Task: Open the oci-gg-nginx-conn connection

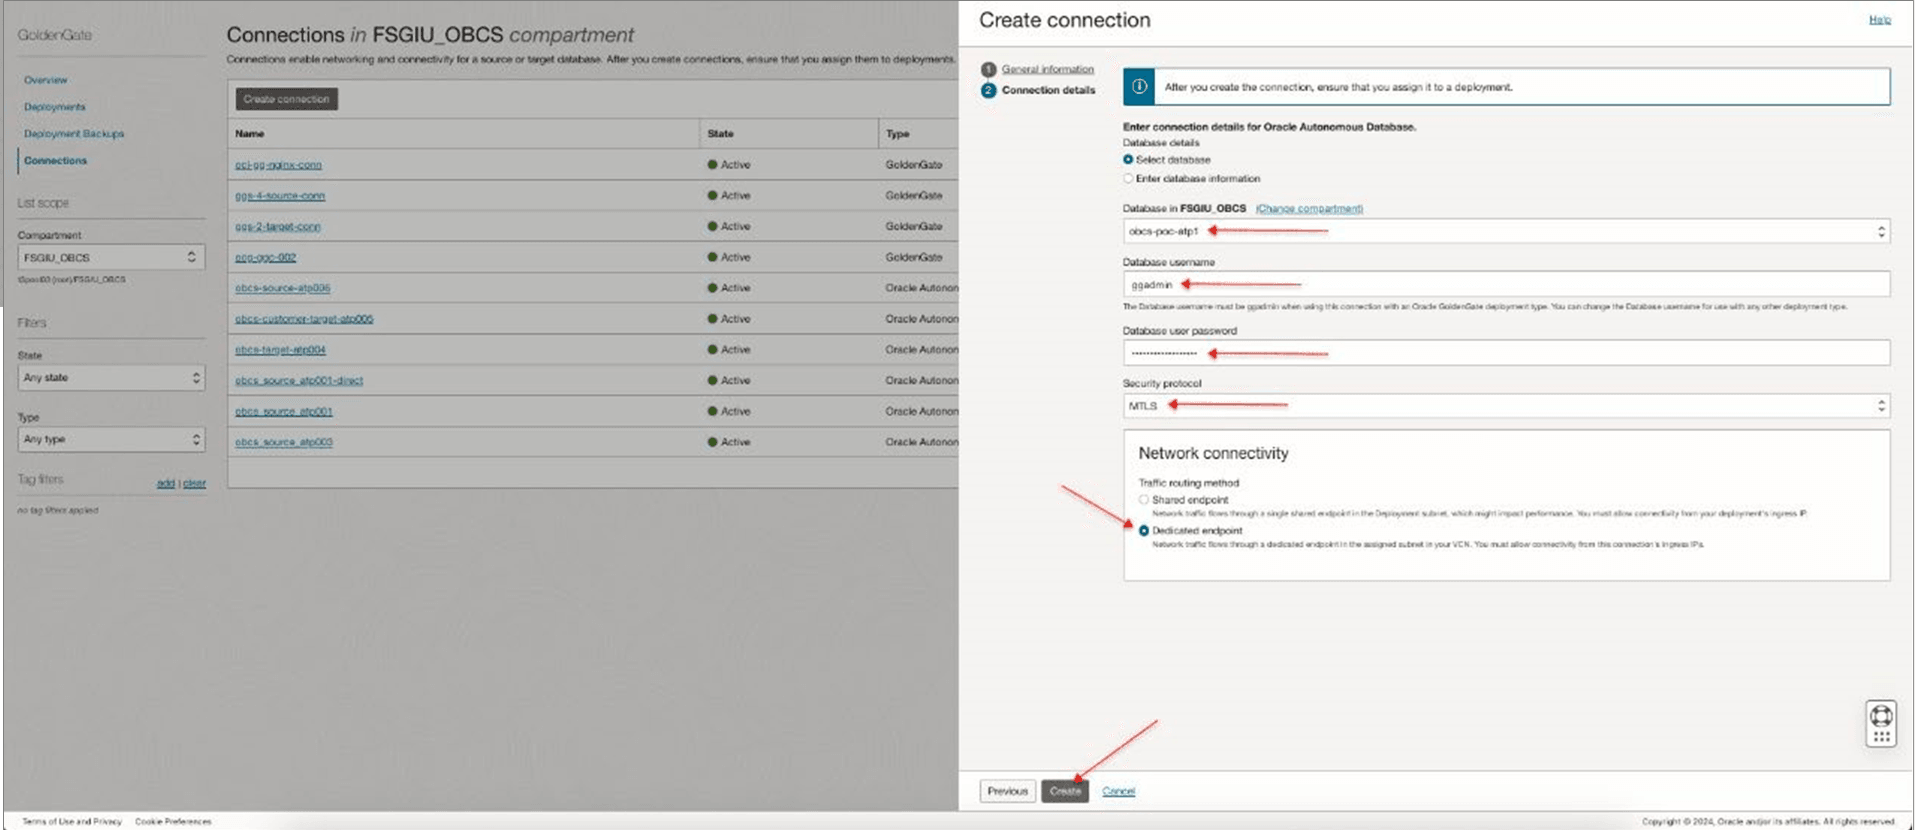Action: tap(279, 165)
